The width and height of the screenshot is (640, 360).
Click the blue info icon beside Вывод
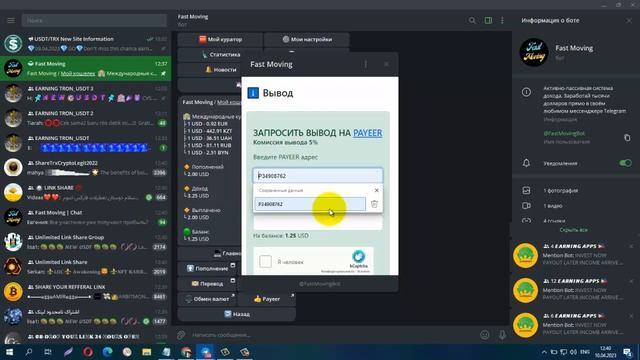click(253, 93)
